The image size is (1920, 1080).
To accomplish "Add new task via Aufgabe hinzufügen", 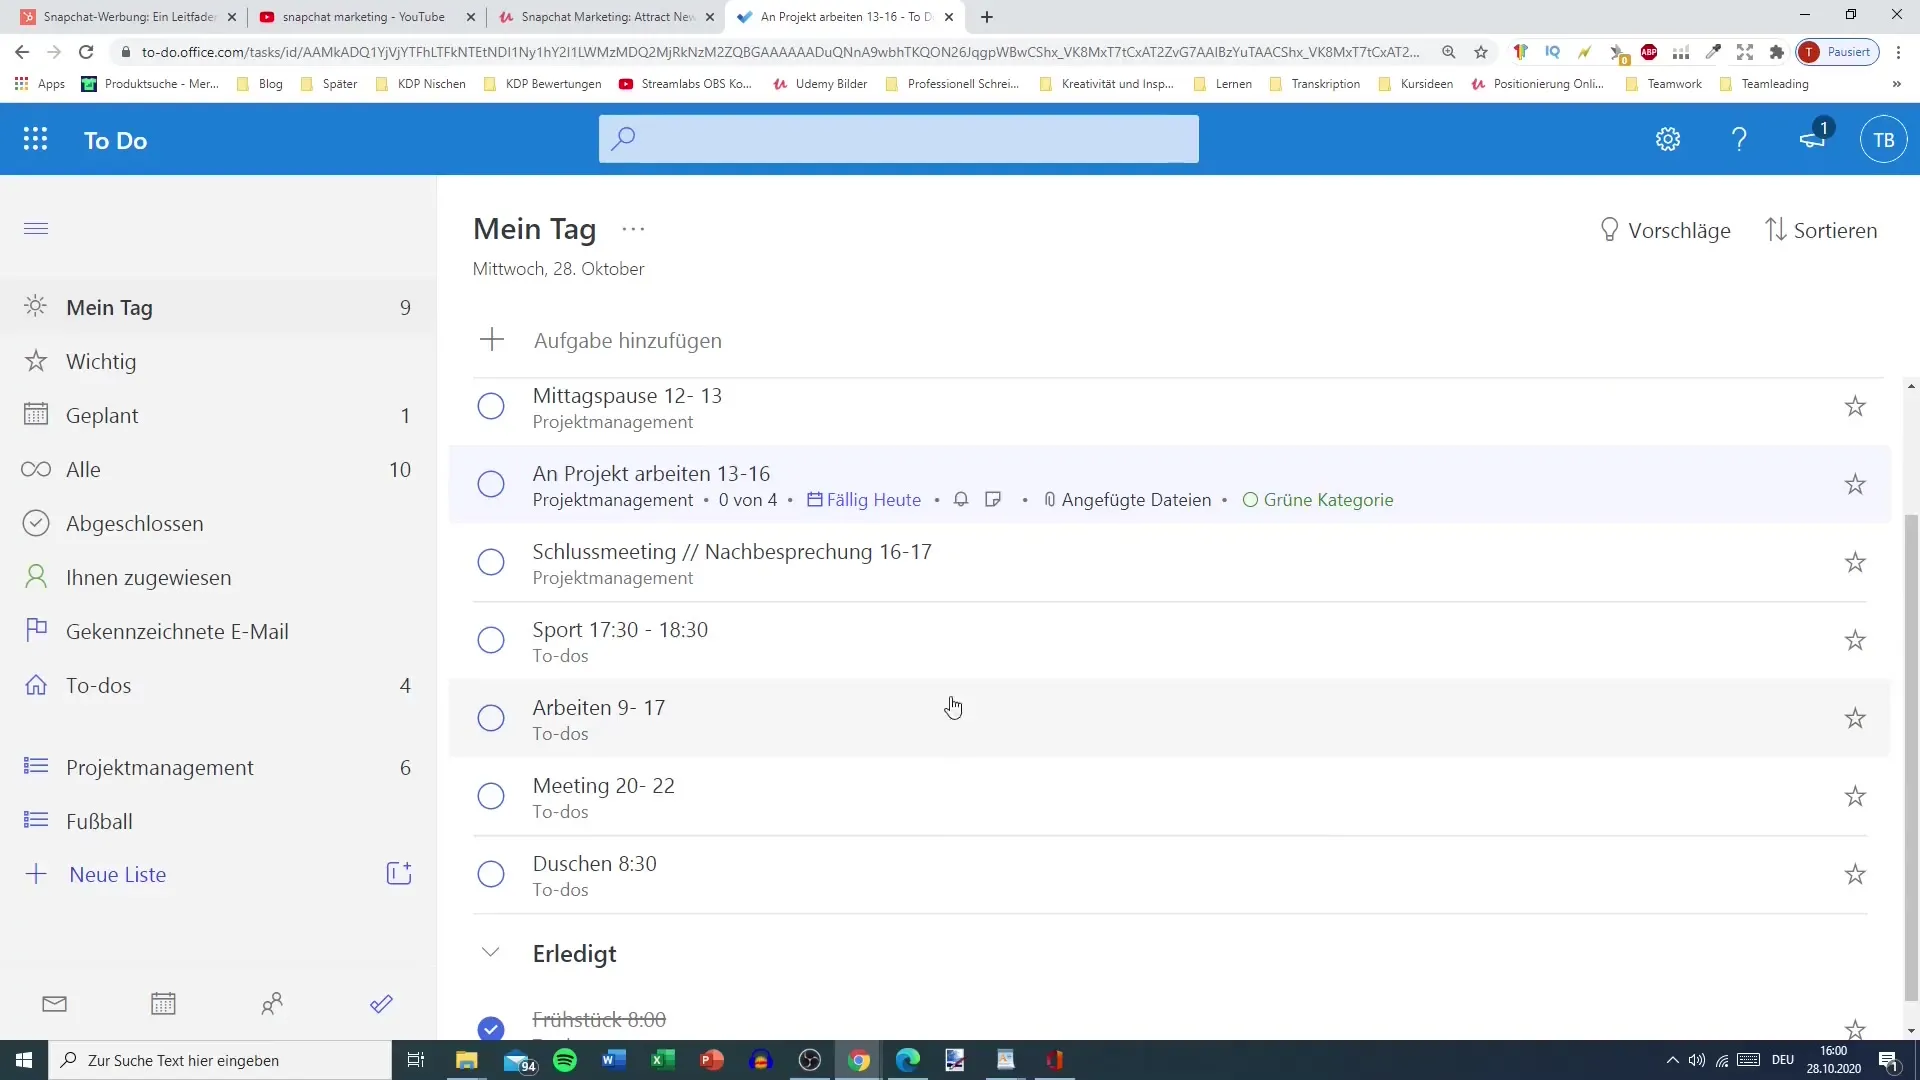I will coord(628,340).
